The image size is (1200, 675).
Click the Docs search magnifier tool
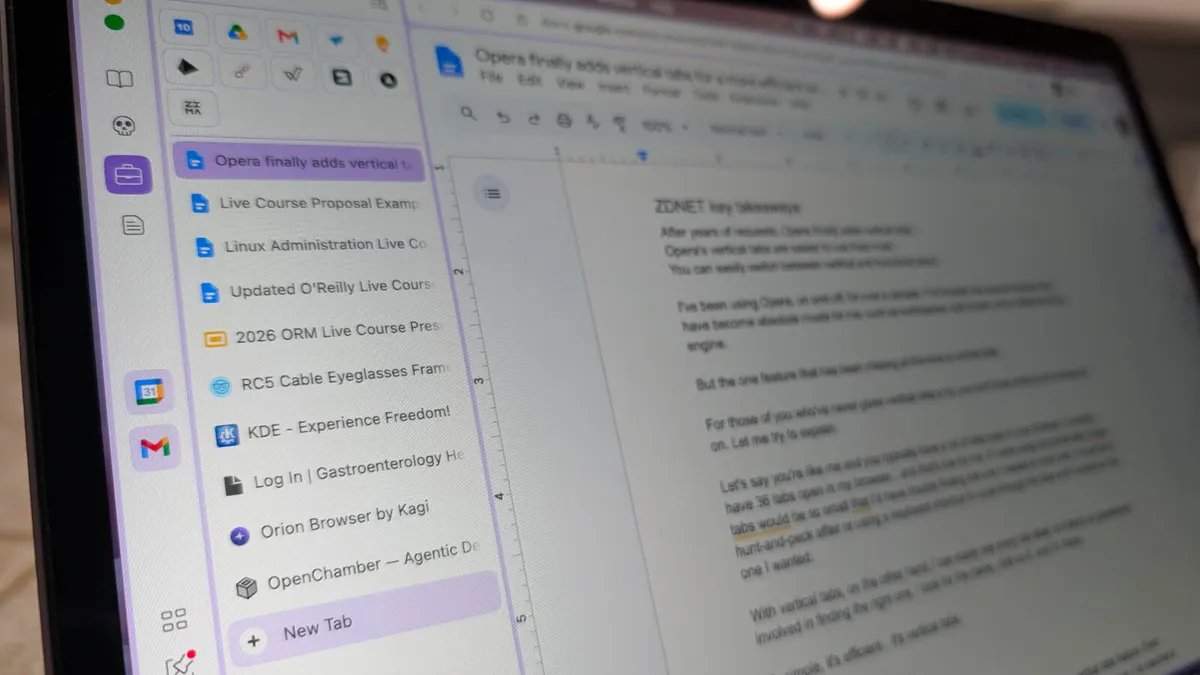coord(467,113)
